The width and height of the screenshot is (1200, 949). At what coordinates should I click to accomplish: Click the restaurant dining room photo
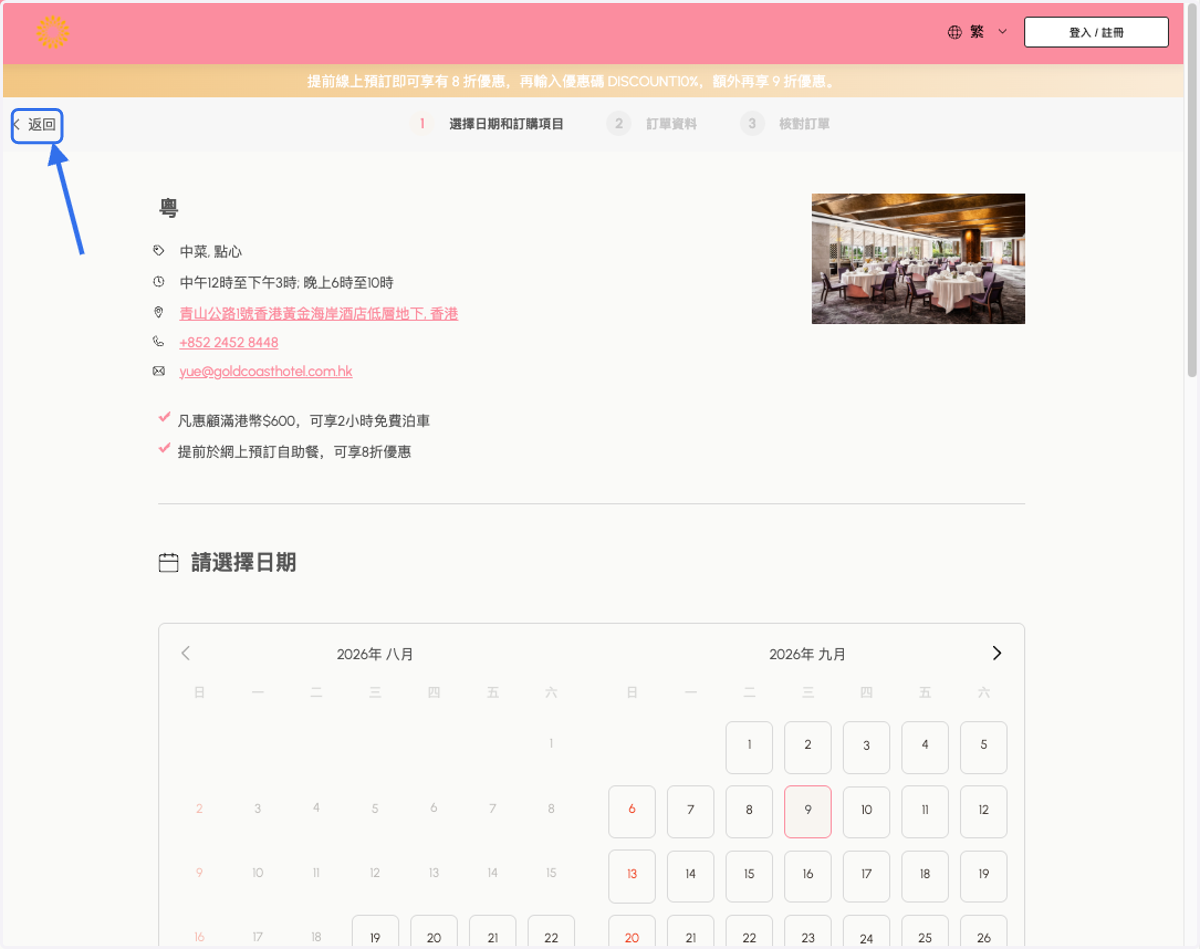point(918,258)
